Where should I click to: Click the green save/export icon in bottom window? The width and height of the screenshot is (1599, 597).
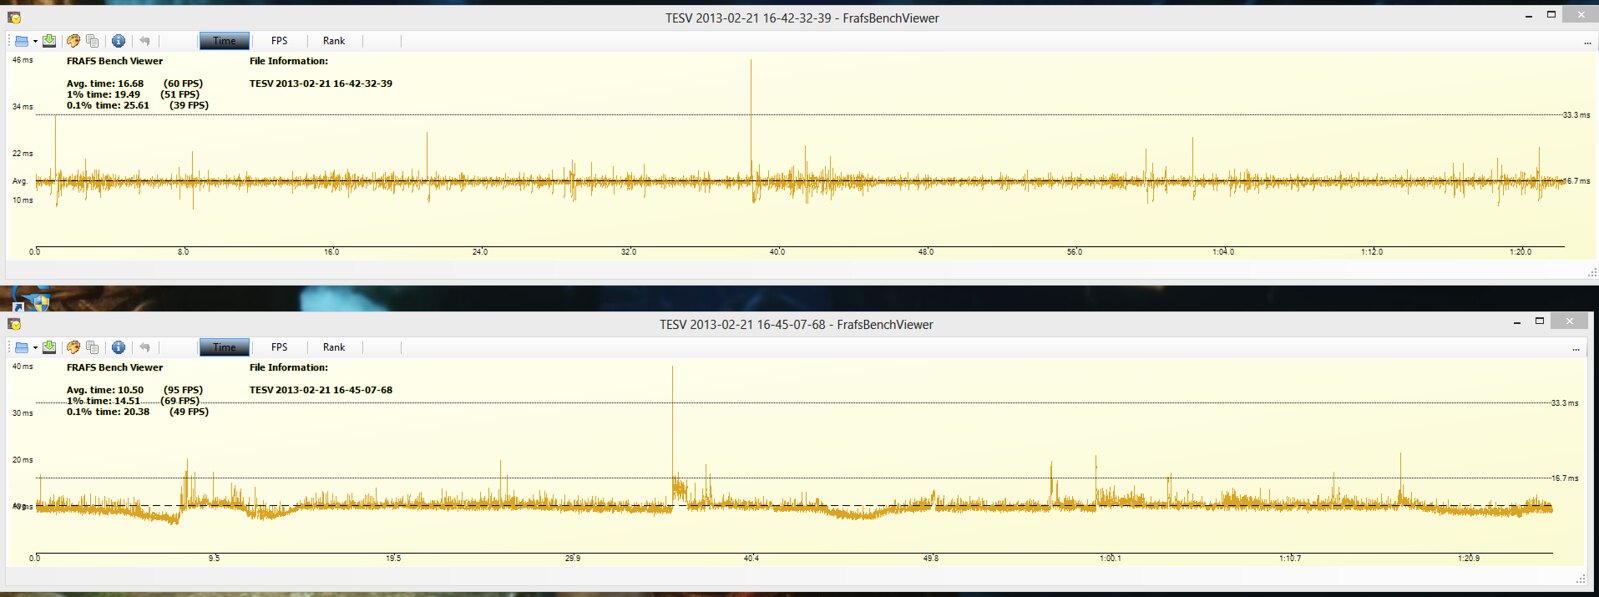[49, 347]
